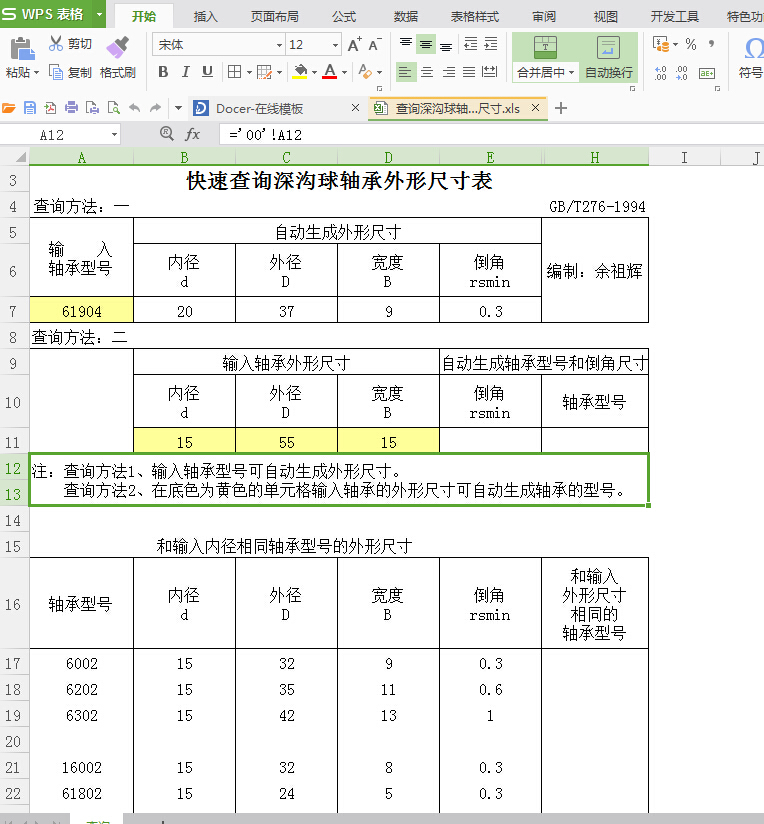Screen dimensions: 764x824
Task: Open a new document tab with plus
Action: point(561,108)
